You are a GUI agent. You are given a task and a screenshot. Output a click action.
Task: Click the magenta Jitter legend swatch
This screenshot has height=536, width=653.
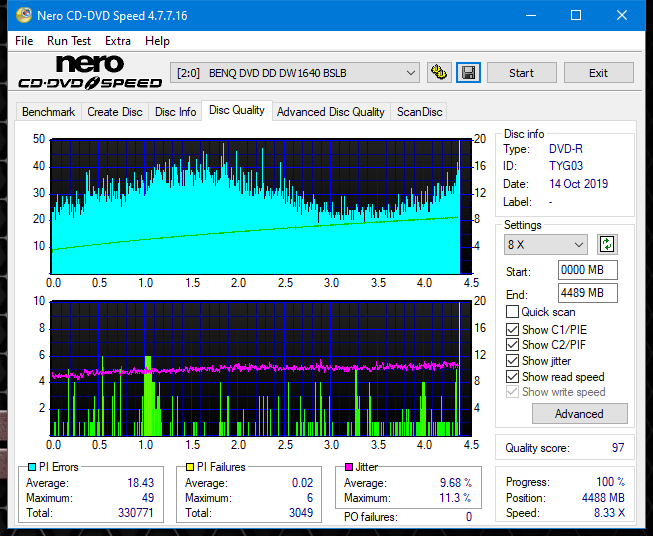tap(349, 467)
